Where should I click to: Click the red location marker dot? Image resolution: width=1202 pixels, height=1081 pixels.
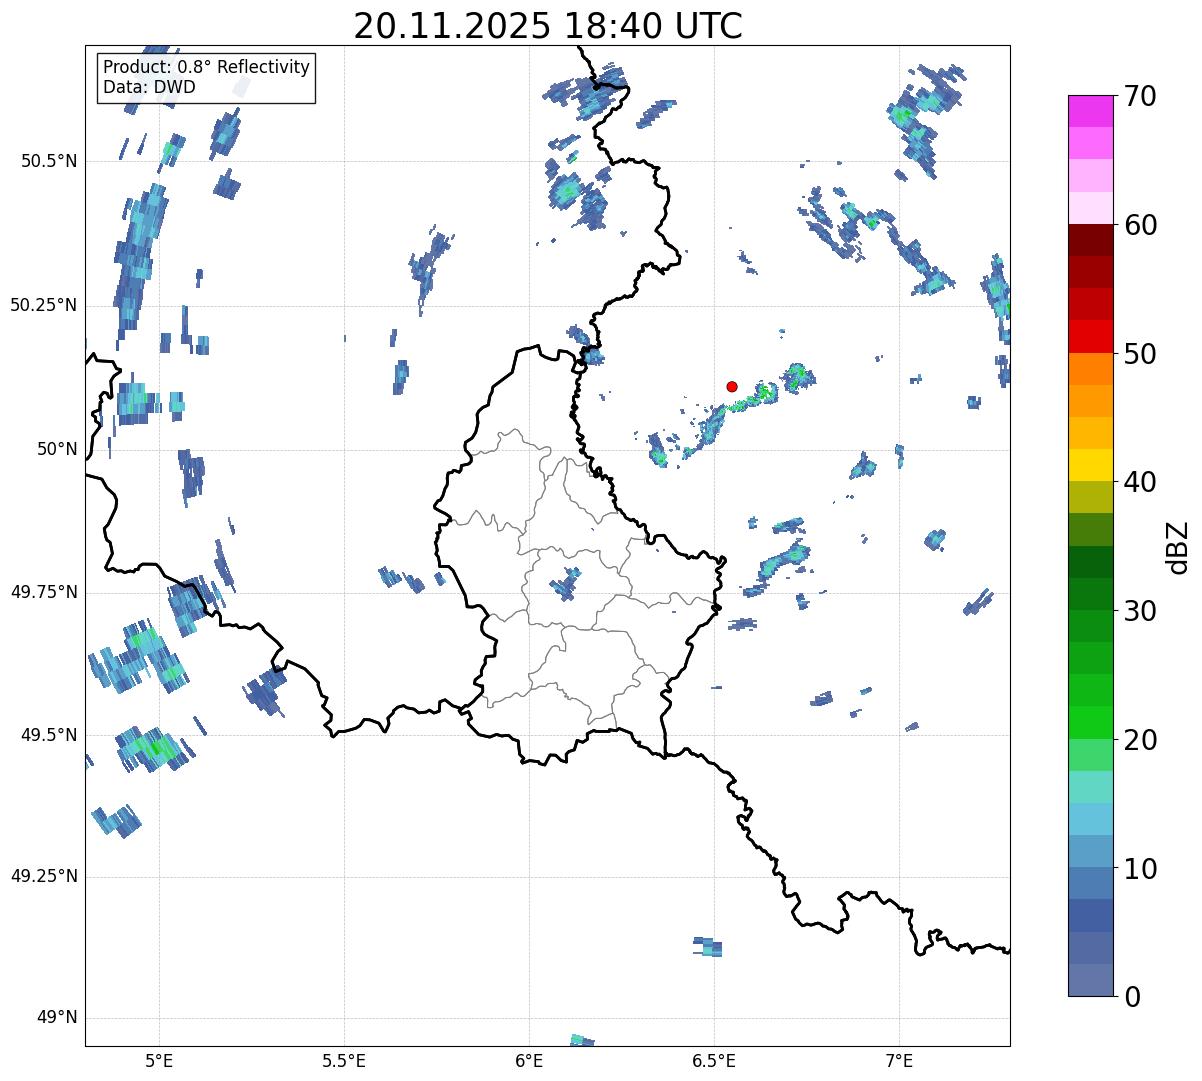click(x=732, y=386)
